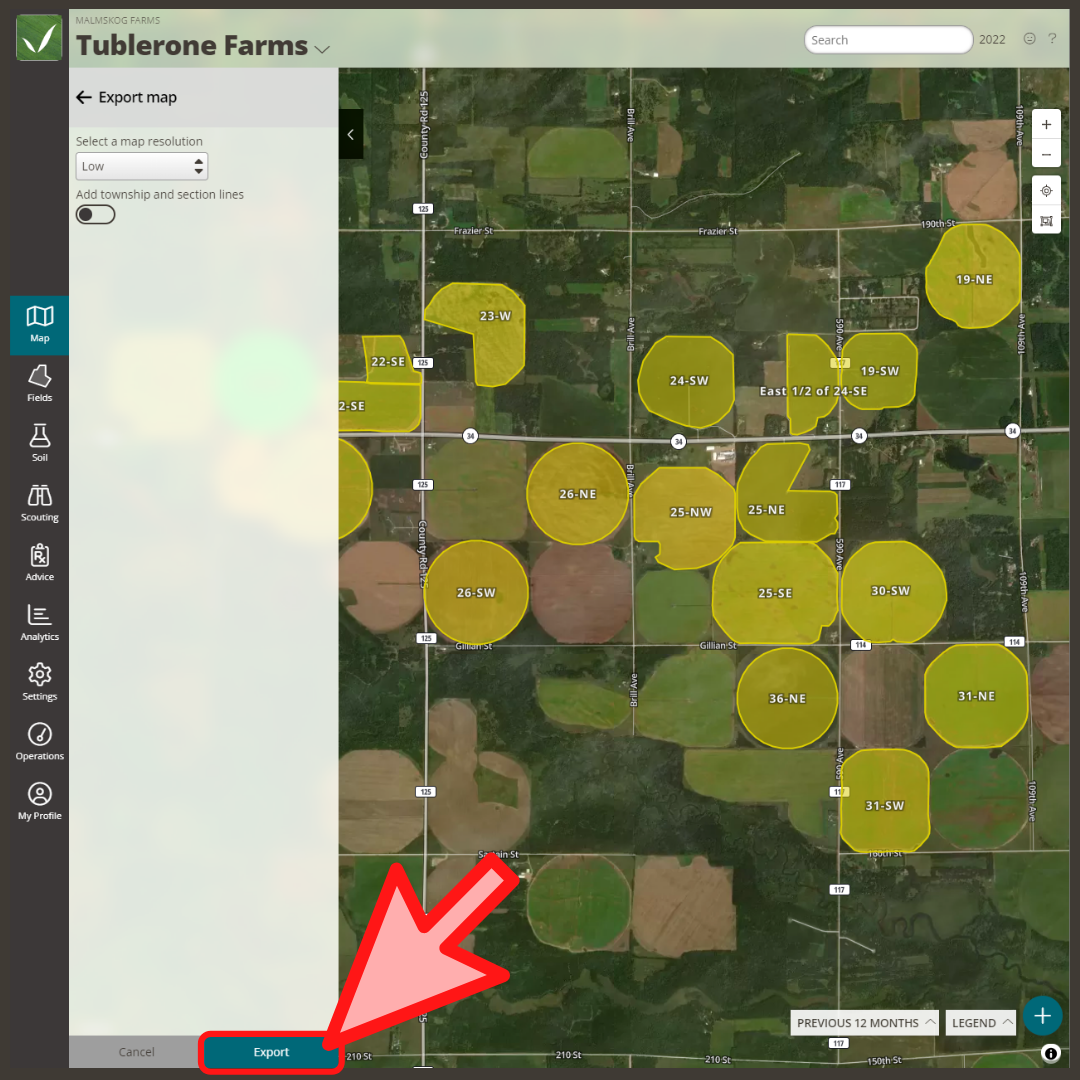Go back using Export map arrow
Viewport: 1080px width, 1080px height.
[84, 97]
